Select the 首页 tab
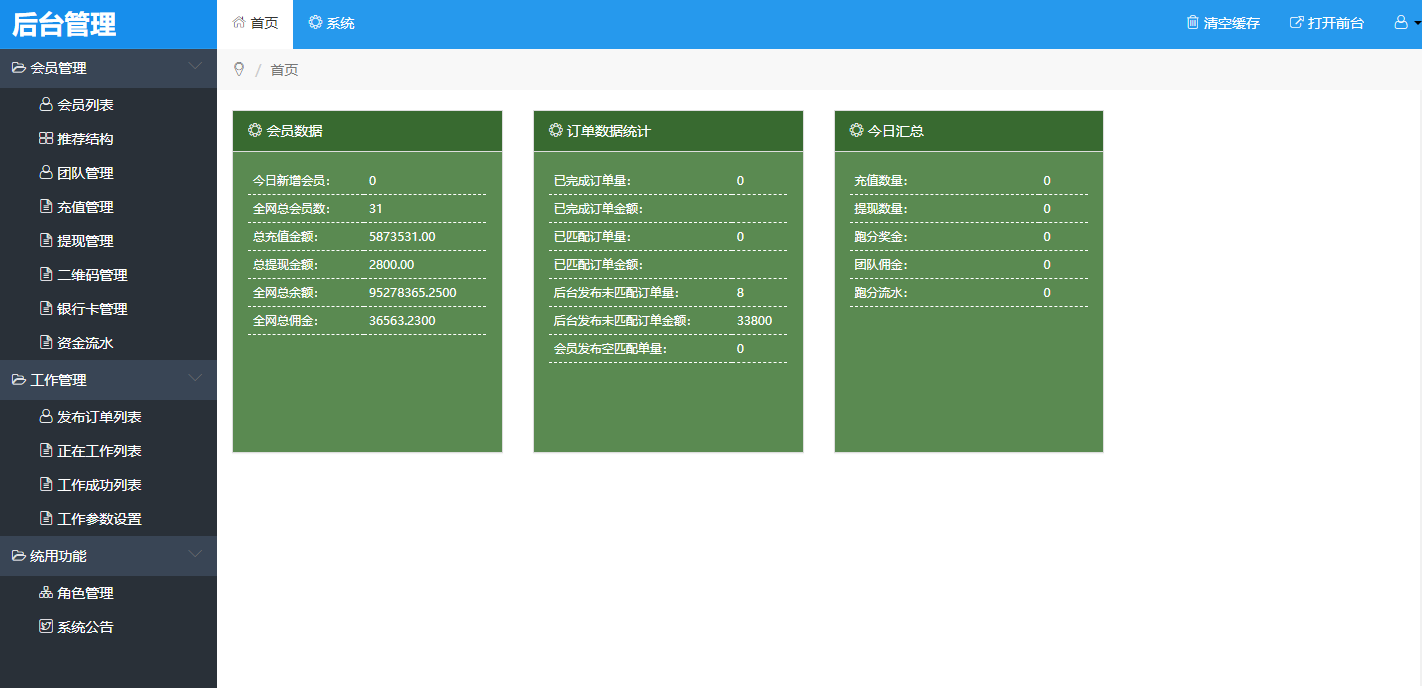 coord(255,22)
